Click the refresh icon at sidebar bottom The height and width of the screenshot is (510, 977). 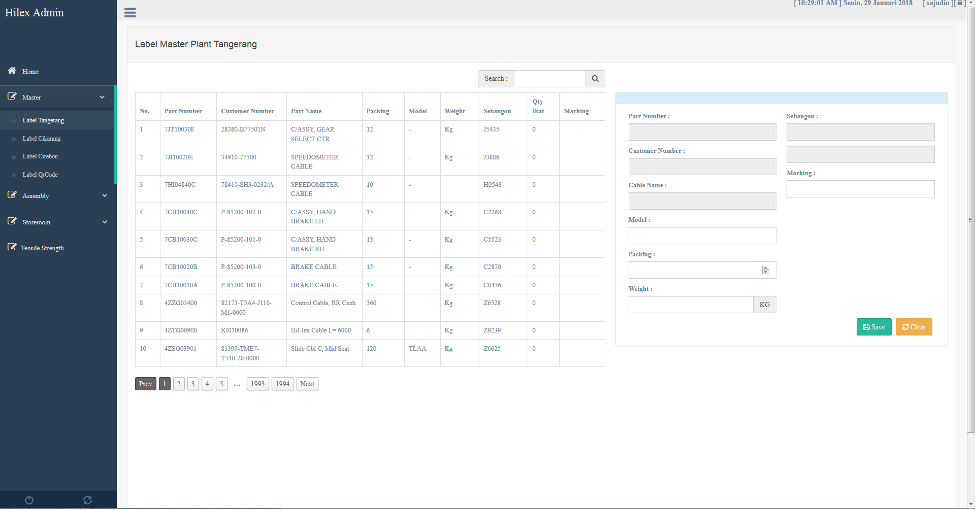click(x=88, y=499)
